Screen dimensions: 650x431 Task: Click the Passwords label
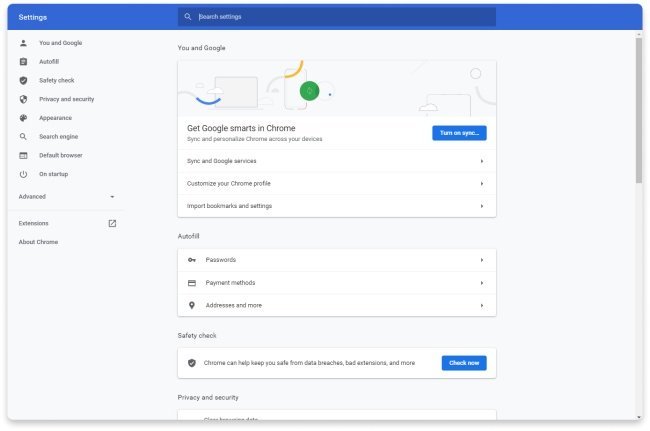click(221, 260)
